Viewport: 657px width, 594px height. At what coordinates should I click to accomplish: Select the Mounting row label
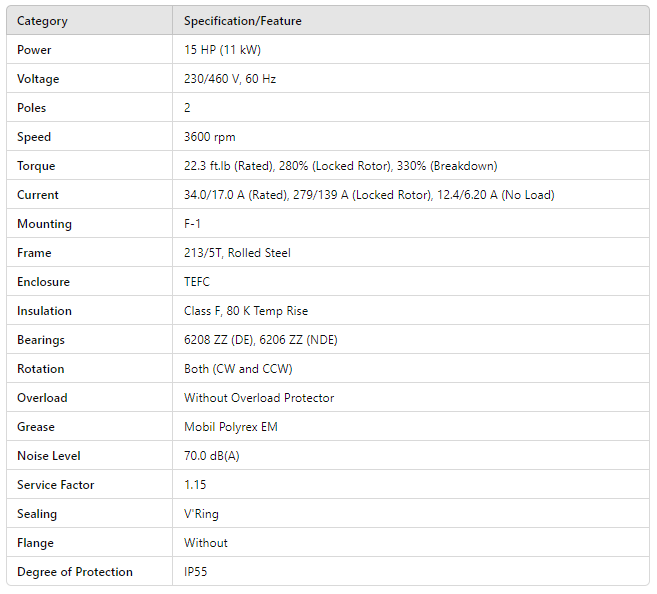(44, 224)
